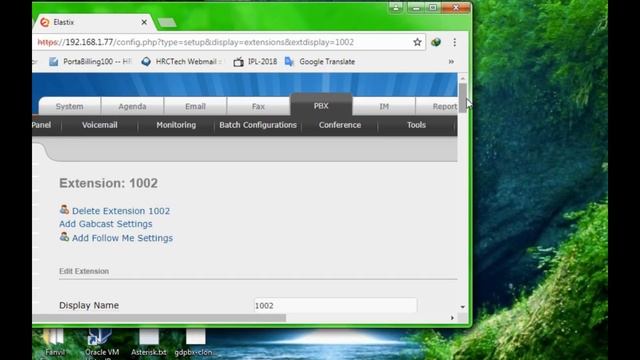This screenshot has width=640, height=360.
Task: Open the Tools submenu
Action: pyautogui.click(x=416, y=125)
